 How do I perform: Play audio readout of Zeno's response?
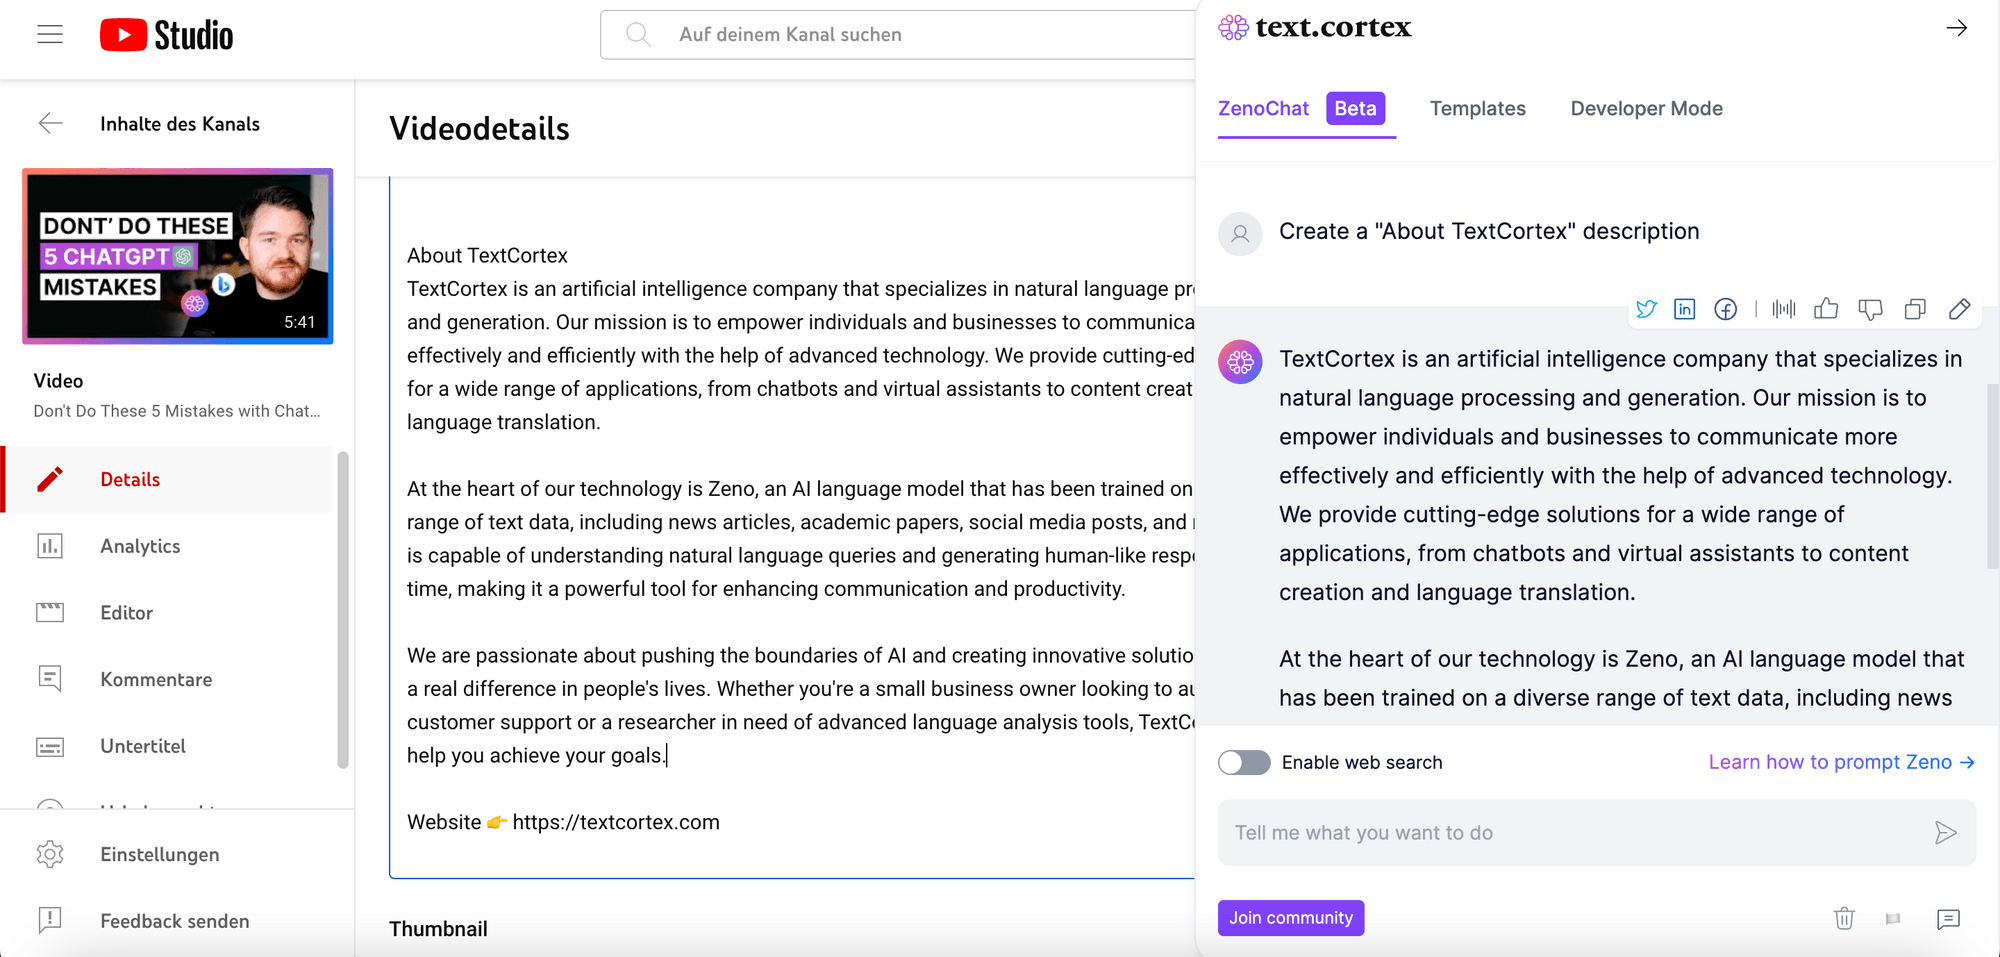(1783, 309)
